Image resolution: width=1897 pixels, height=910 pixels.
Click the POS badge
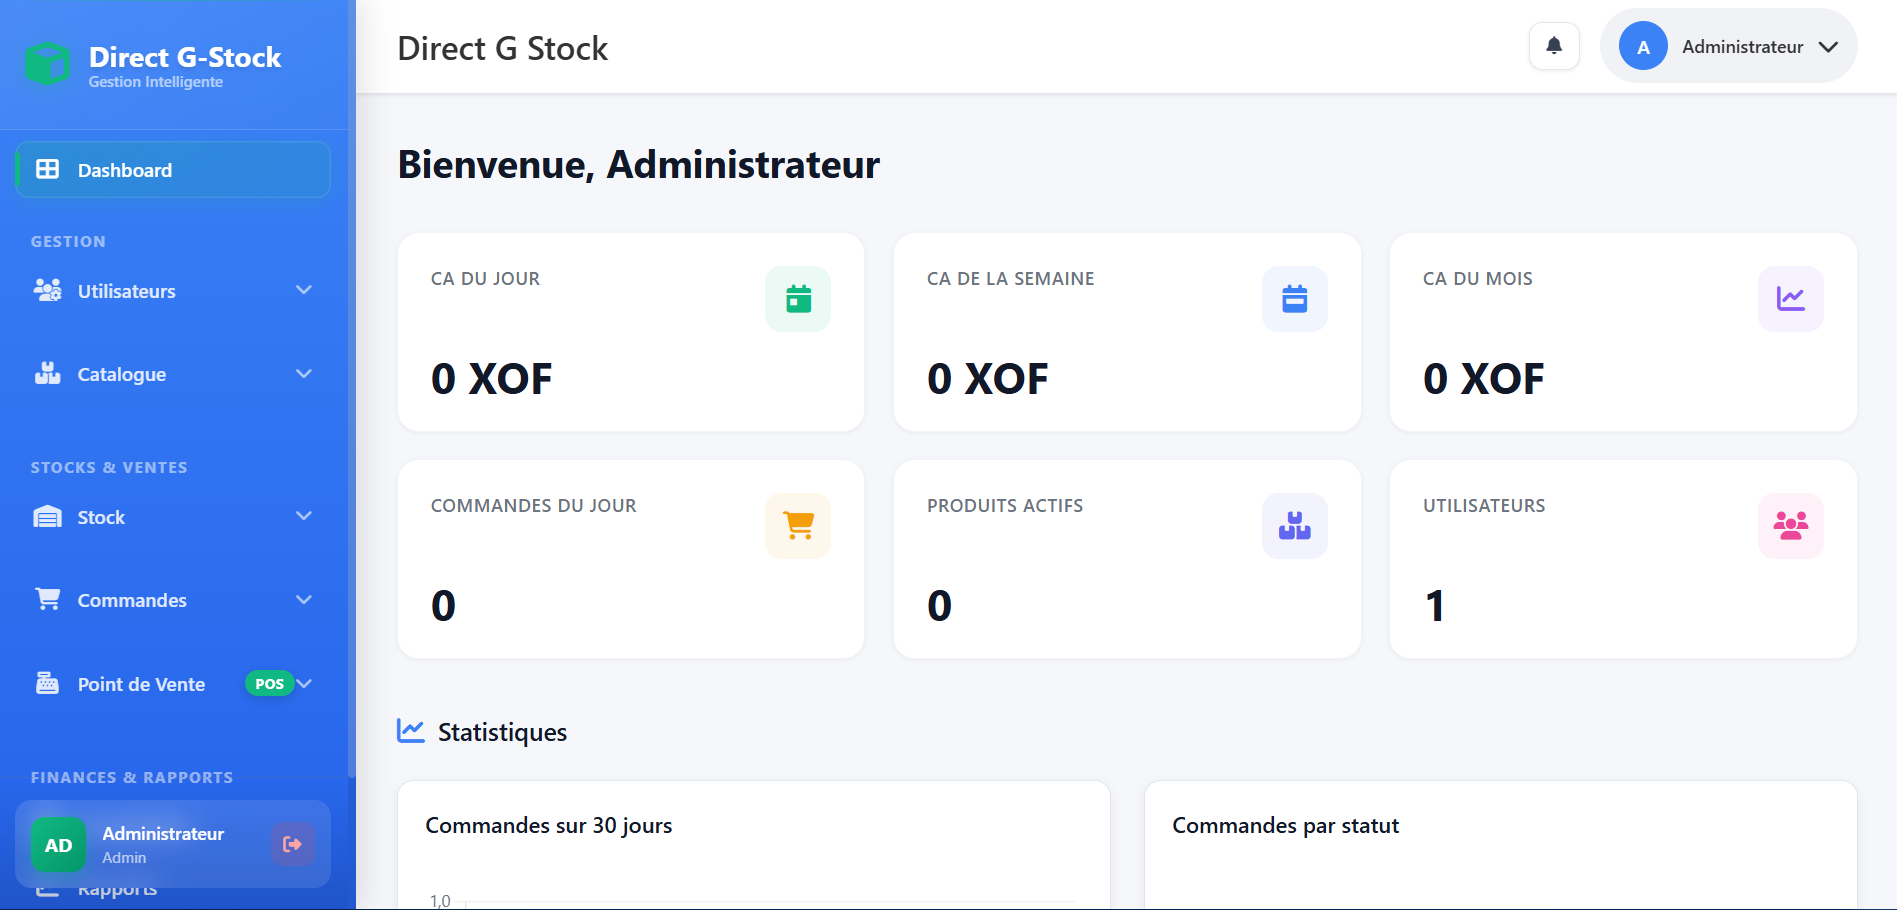[x=269, y=684]
